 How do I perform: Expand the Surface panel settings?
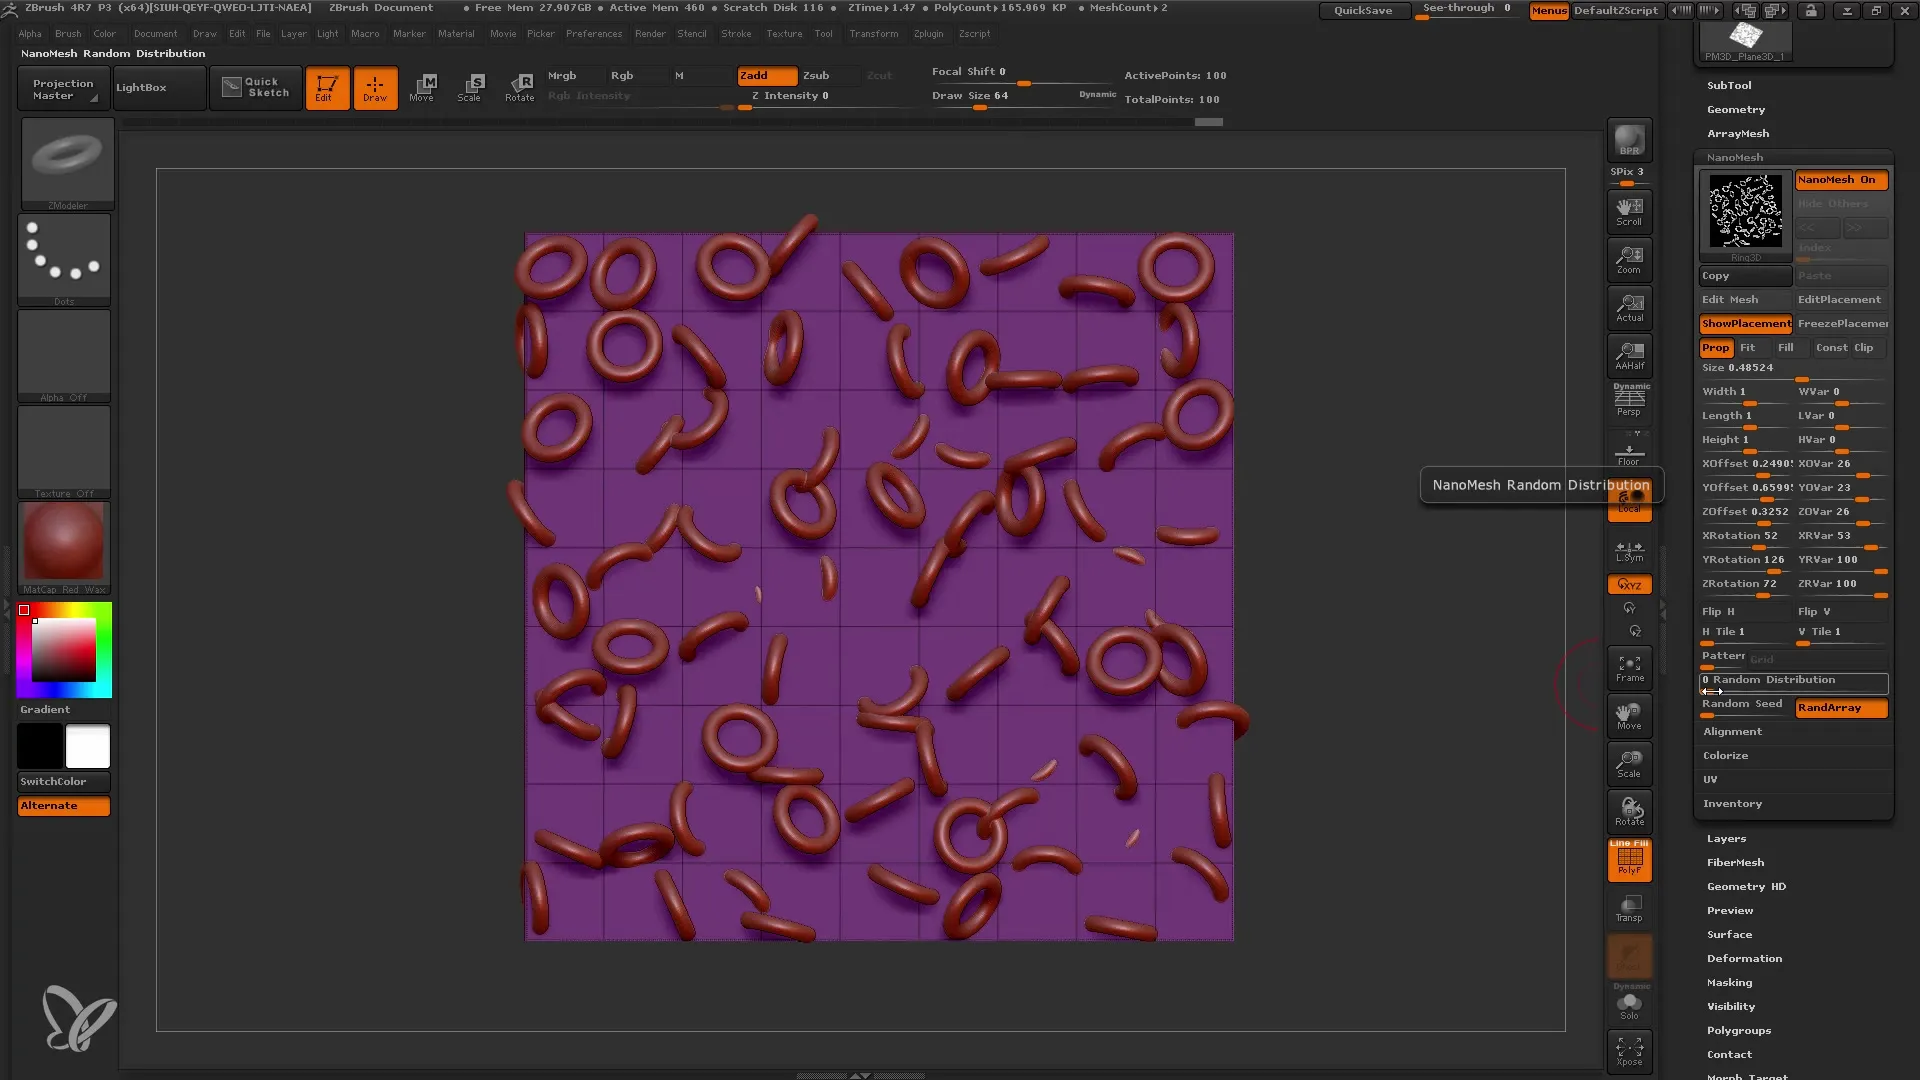pyautogui.click(x=1729, y=934)
